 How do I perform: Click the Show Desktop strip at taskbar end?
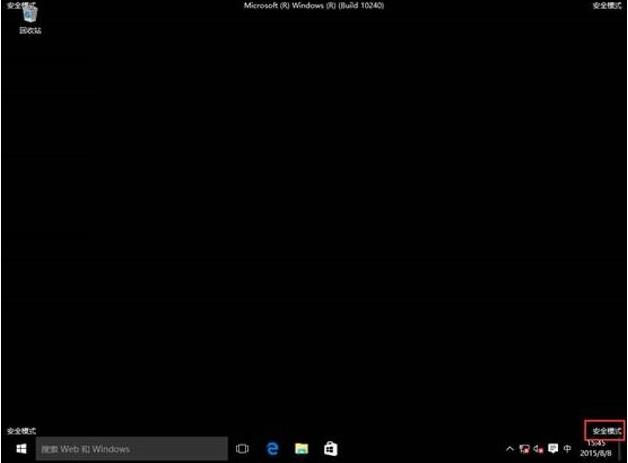pyautogui.click(x=625, y=450)
